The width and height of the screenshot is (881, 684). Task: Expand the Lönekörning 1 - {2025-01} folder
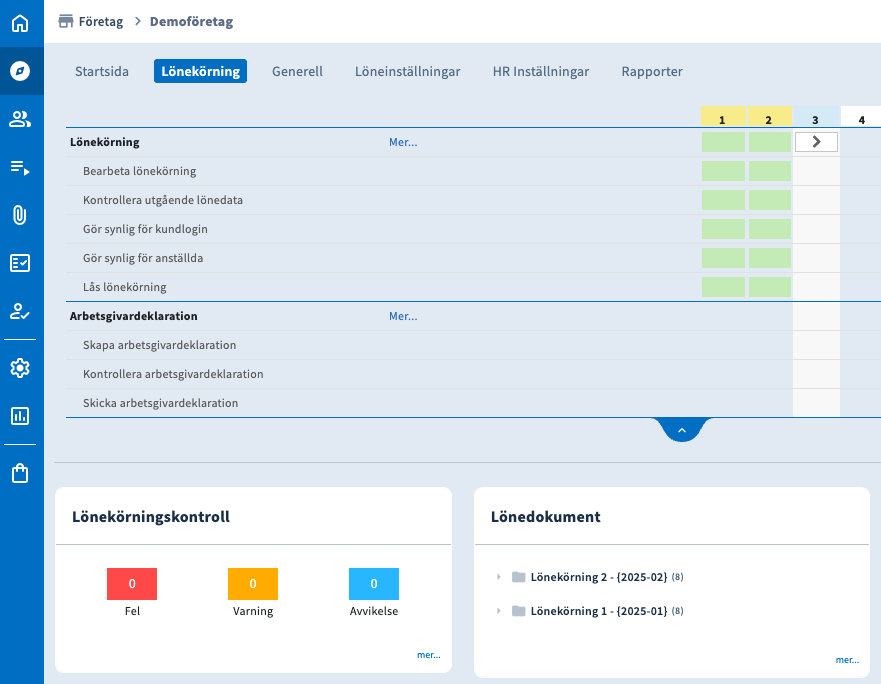(499, 611)
